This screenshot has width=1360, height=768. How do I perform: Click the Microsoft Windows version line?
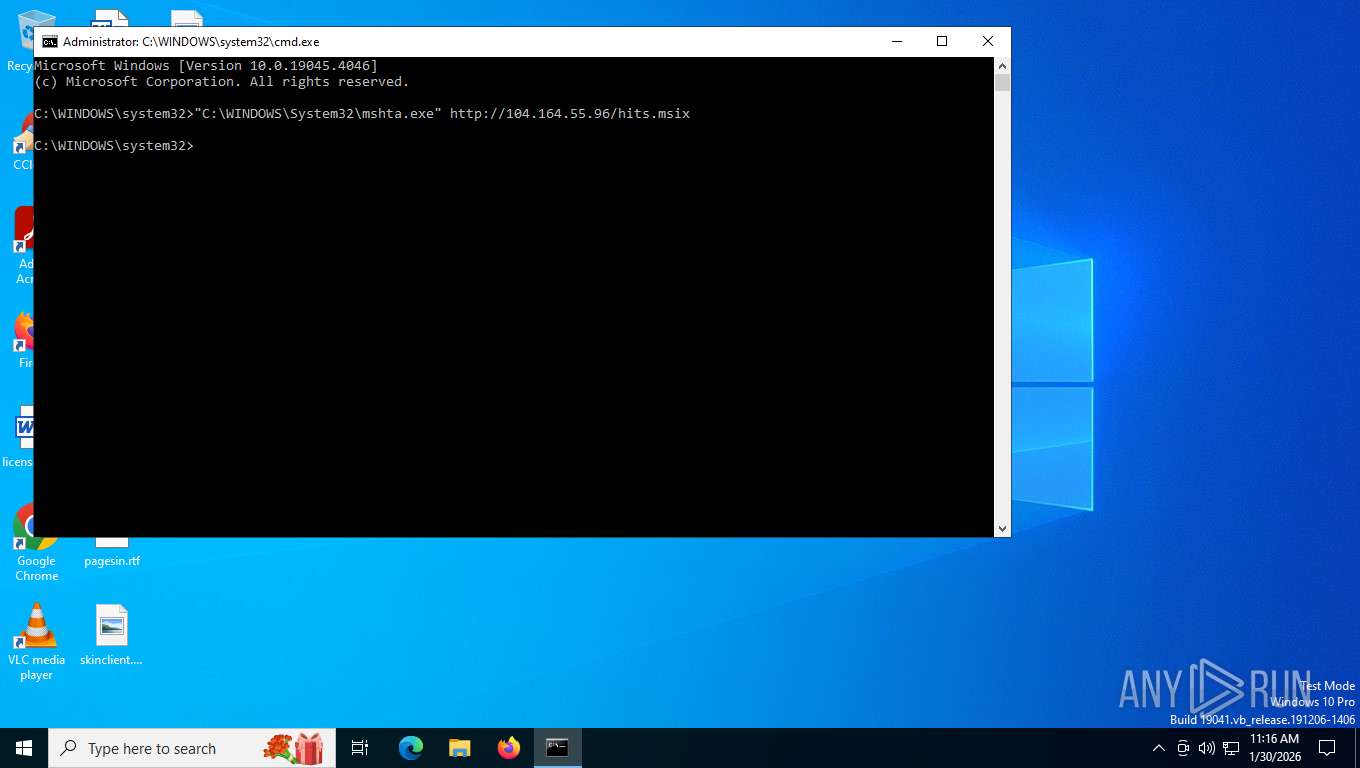point(206,66)
